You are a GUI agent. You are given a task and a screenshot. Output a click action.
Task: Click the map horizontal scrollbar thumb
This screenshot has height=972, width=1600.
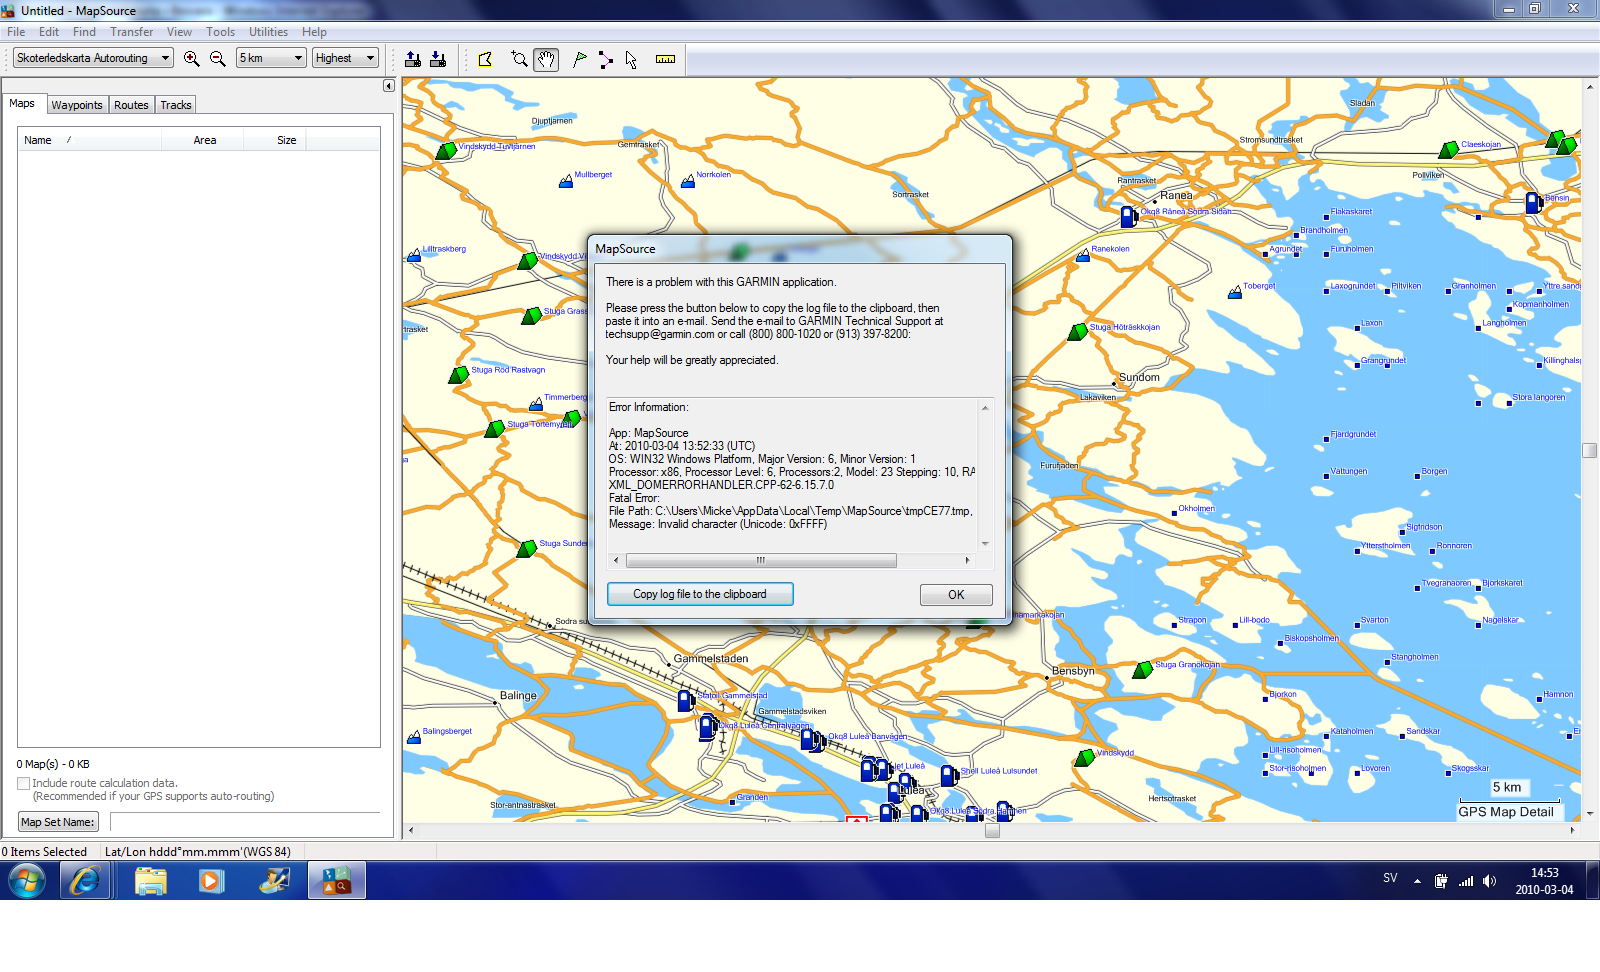pos(992,830)
